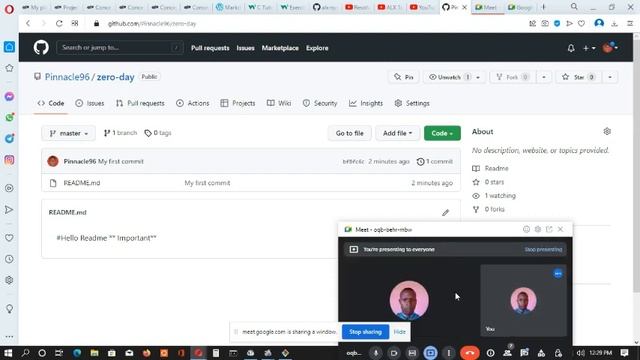Viewport: 640px width, 360px height.
Task: Focus the Search or jump to field
Action: 120,48
